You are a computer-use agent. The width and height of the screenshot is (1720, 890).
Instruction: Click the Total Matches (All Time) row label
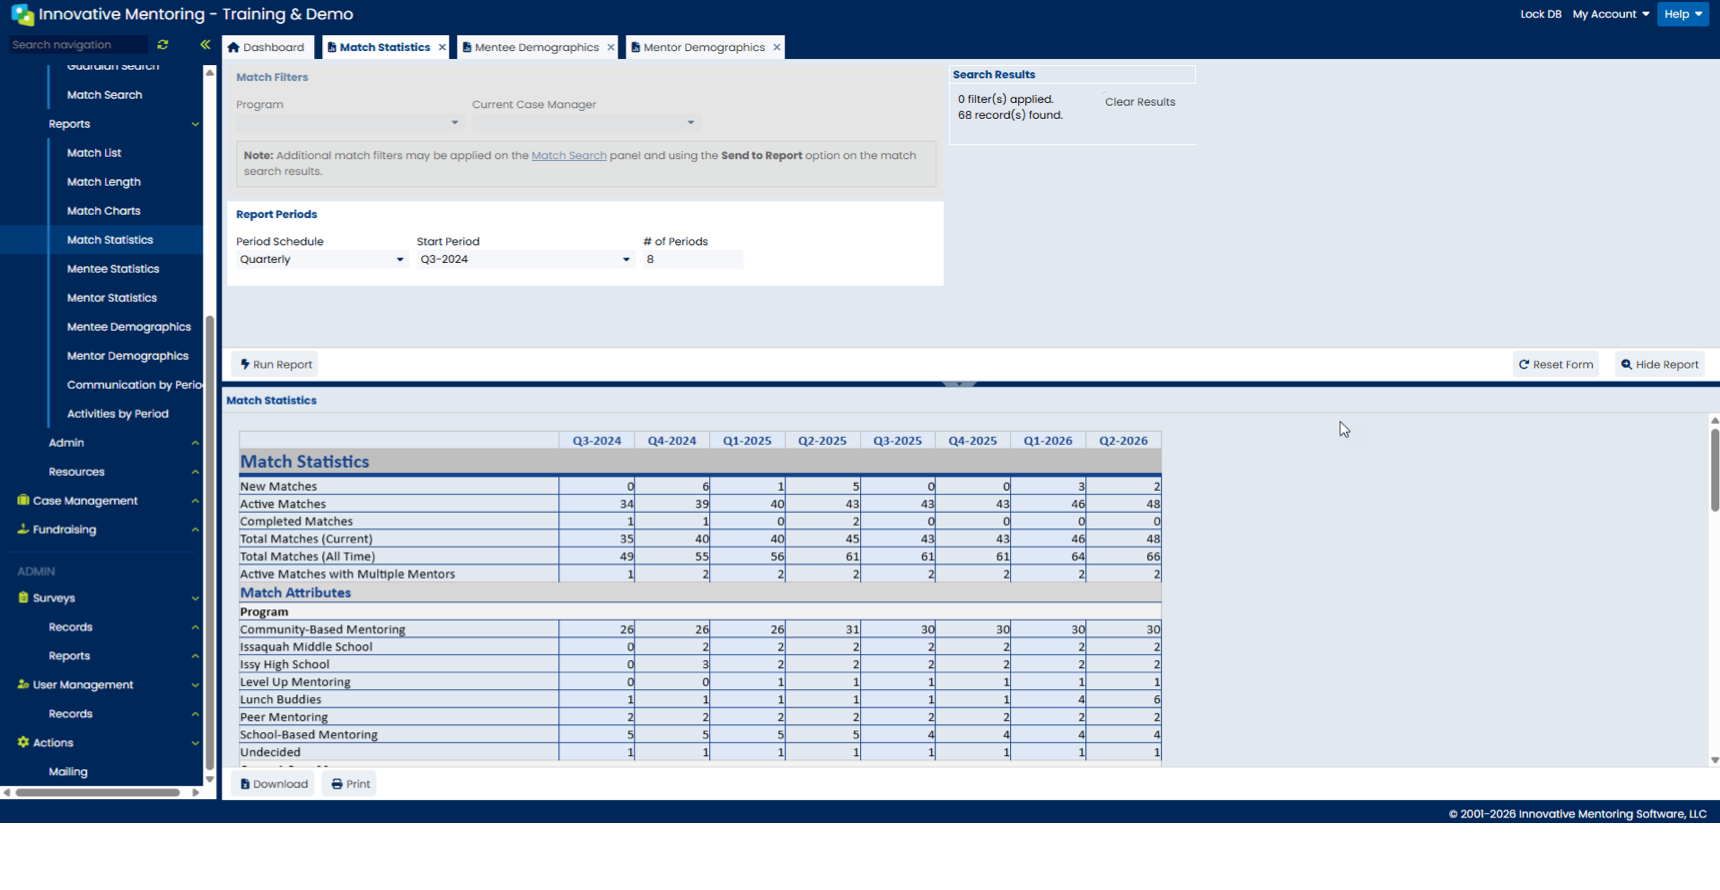click(x=307, y=557)
